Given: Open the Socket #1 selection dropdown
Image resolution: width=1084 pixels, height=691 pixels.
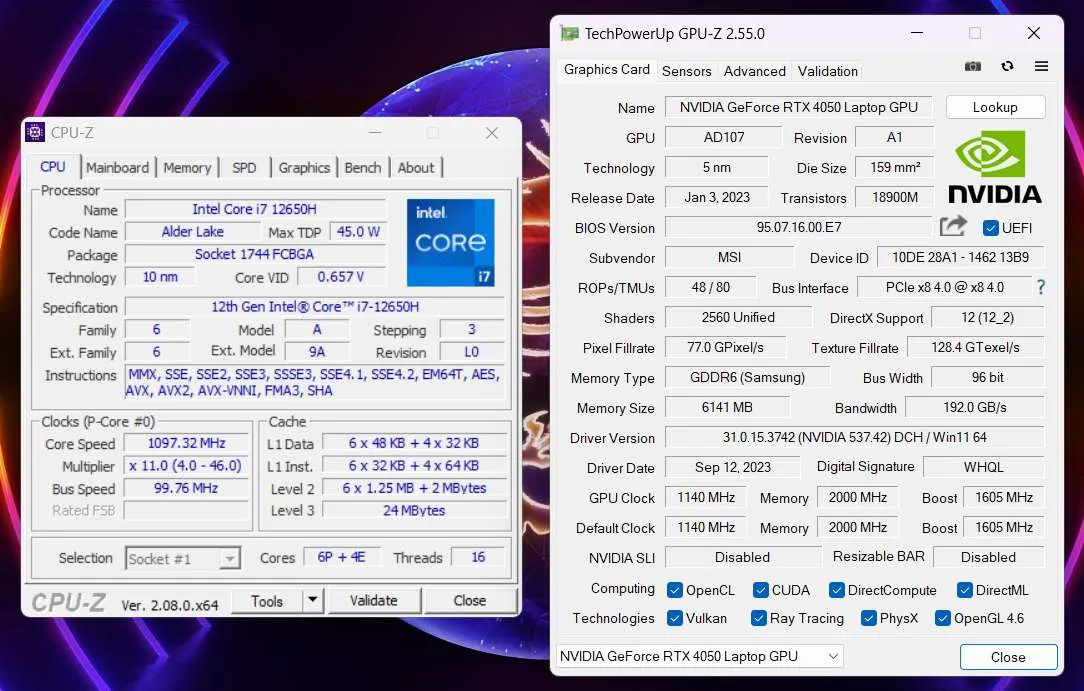Looking at the screenshot, I should [x=183, y=558].
